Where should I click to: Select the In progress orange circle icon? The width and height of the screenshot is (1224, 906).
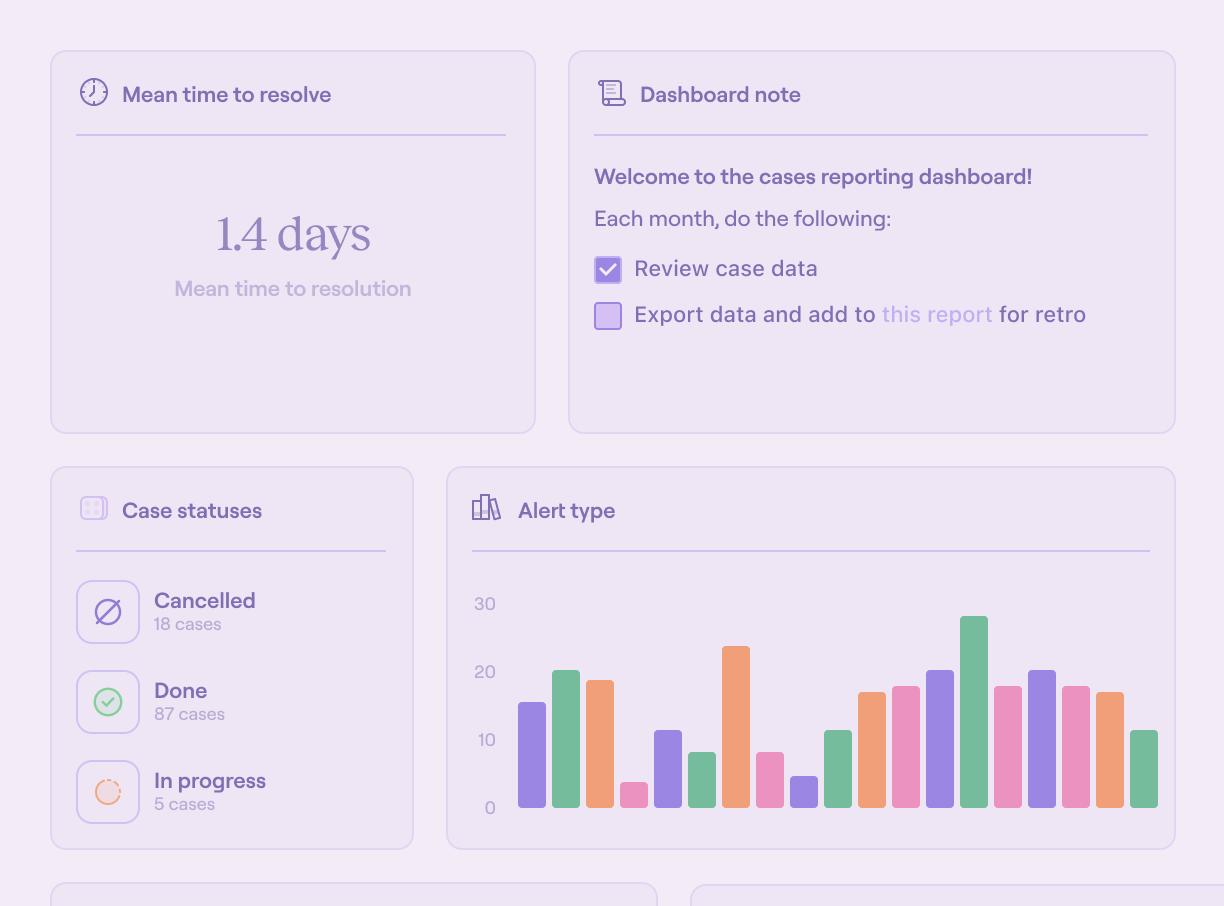pos(108,792)
